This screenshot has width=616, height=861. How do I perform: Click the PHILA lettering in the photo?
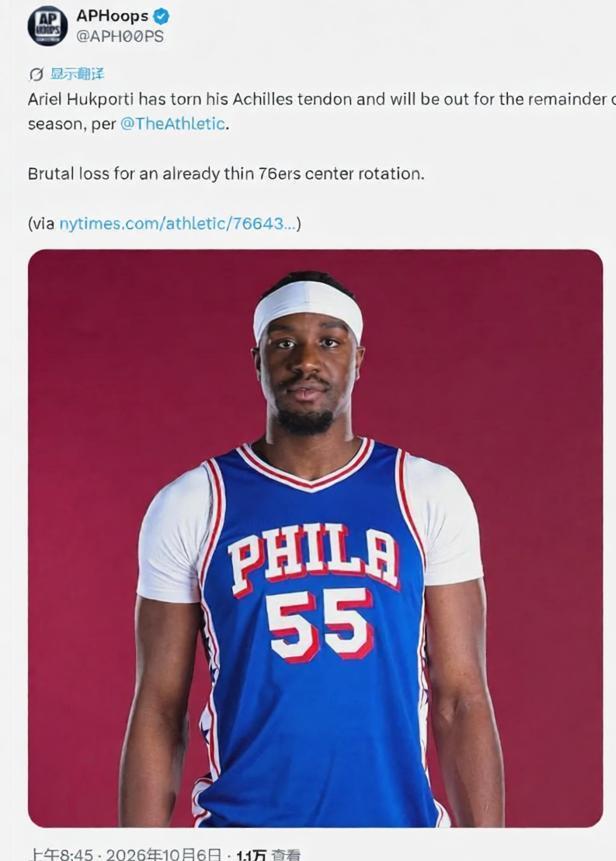point(314,559)
